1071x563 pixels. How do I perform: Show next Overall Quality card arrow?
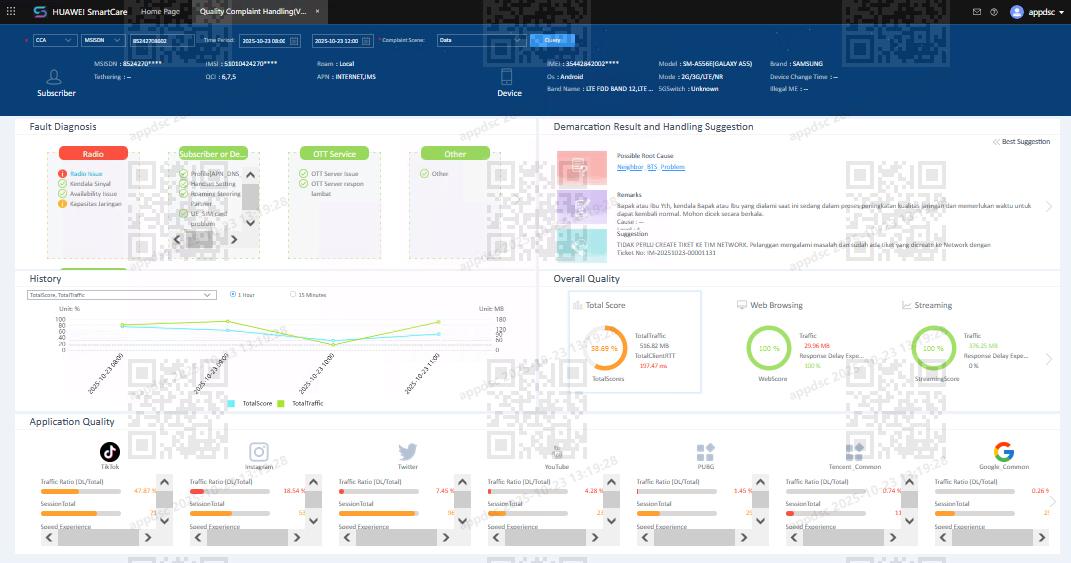[1049, 359]
